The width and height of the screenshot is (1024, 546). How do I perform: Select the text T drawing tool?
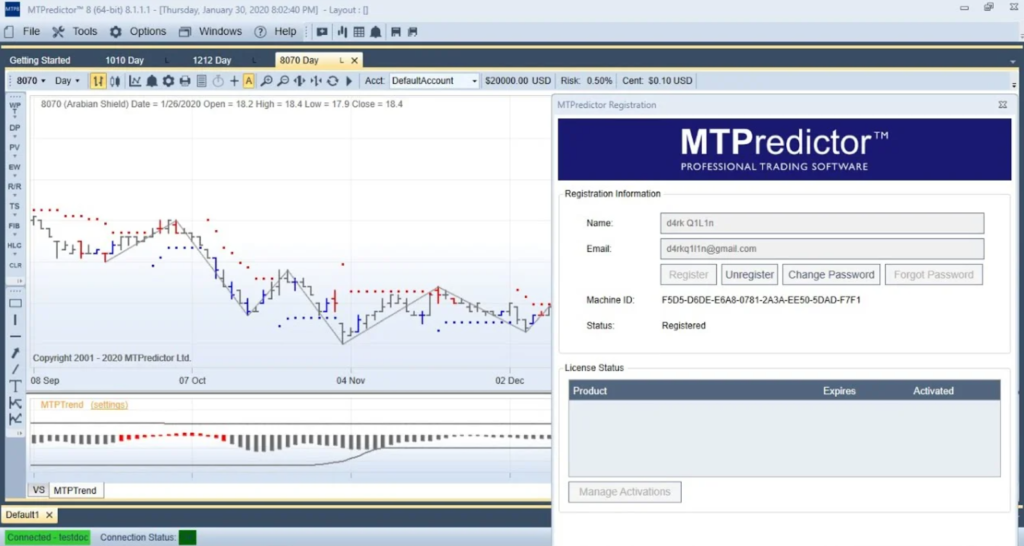(15, 386)
